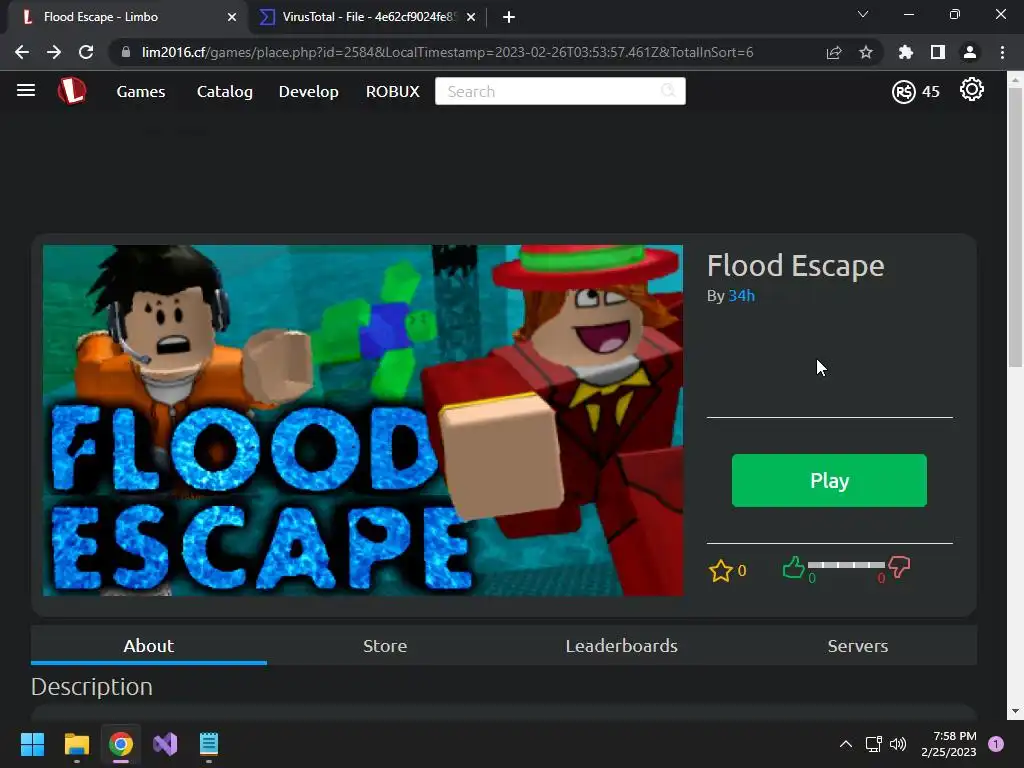The width and height of the screenshot is (1024, 768).
Task: Dislike the game with thumbs down
Action: (899, 567)
